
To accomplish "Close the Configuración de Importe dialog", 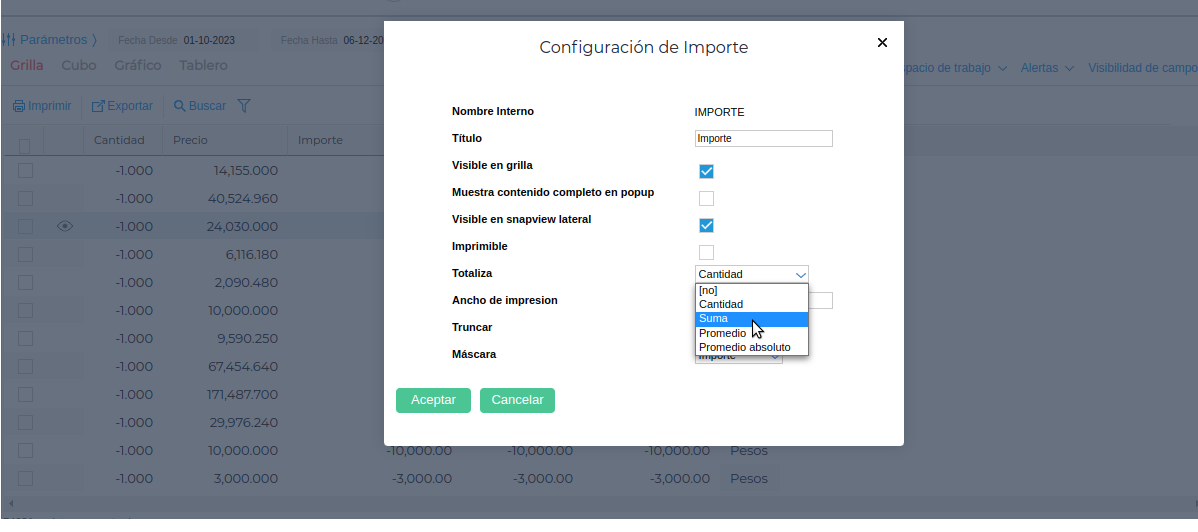I will tap(882, 43).
